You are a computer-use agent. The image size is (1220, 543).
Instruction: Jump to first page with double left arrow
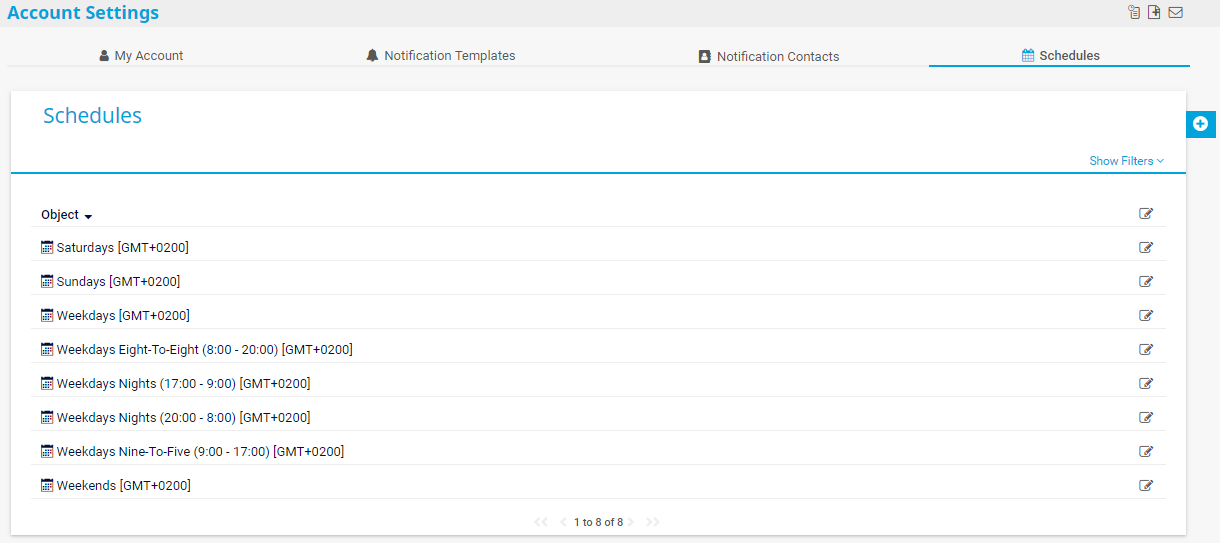[x=541, y=522]
